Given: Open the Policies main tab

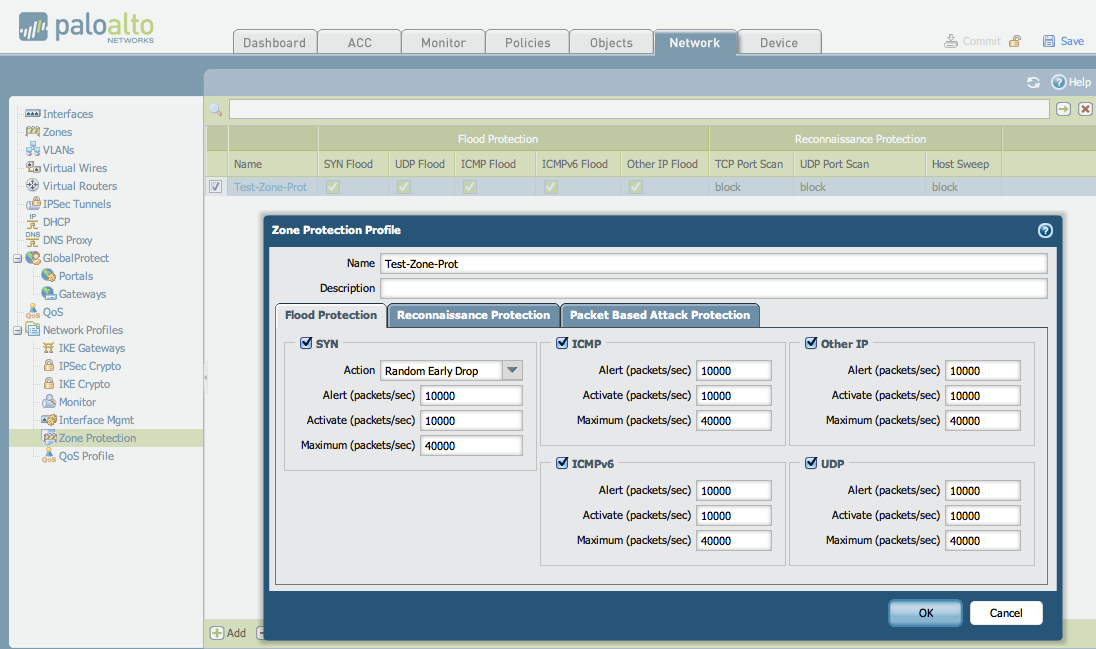Looking at the screenshot, I should click(x=527, y=42).
